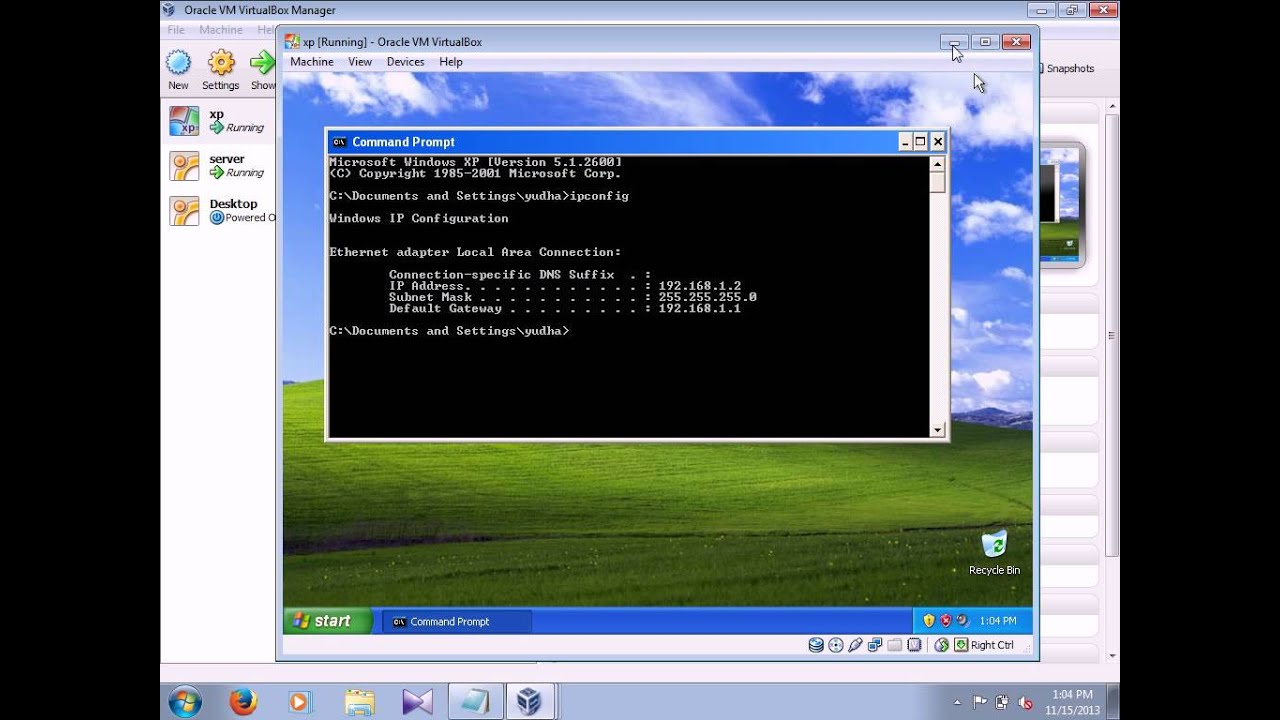Click the muted speaker volume tray icon
Viewport: 1280px width, 720px height.
[x=1024, y=702]
